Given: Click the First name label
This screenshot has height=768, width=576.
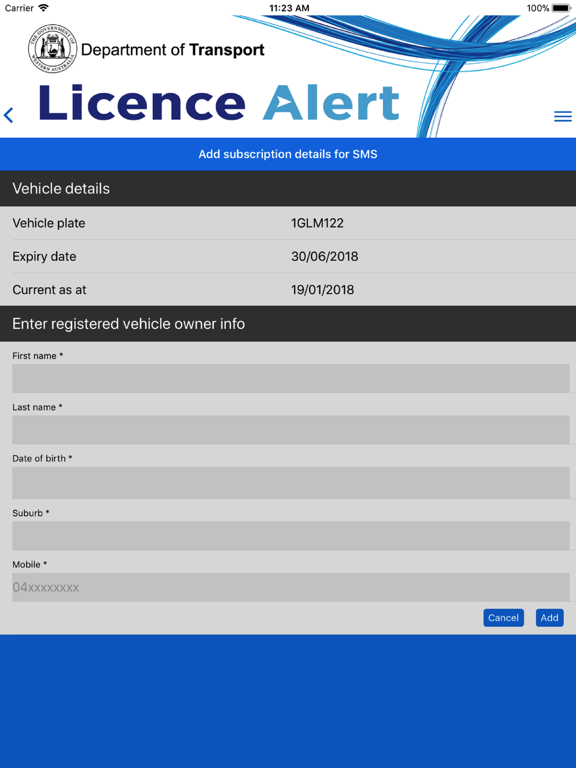Looking at the screenshot, I should click(37, 356).
